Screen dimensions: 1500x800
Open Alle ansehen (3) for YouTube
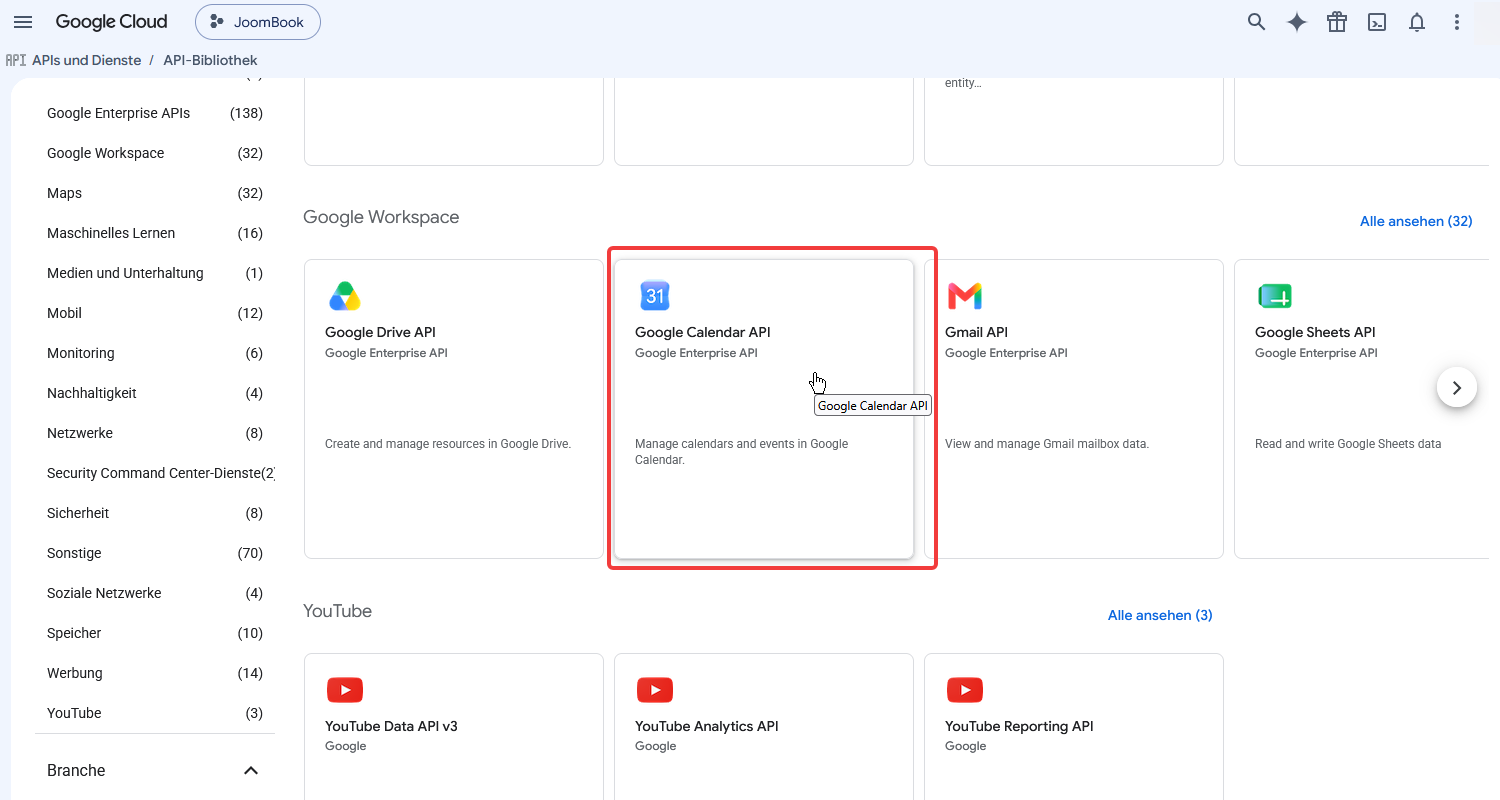point(1160,615)
